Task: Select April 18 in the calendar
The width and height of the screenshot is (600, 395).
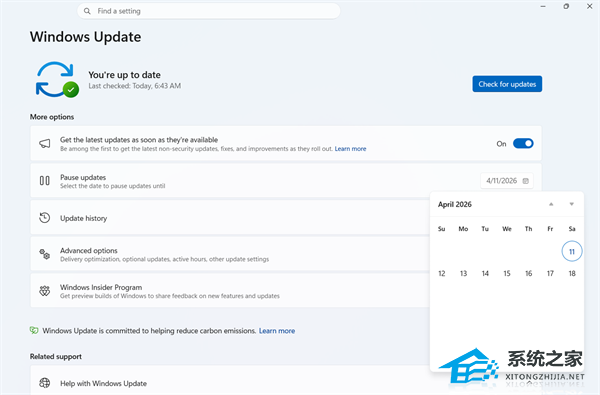Action: tap(572, 273)
